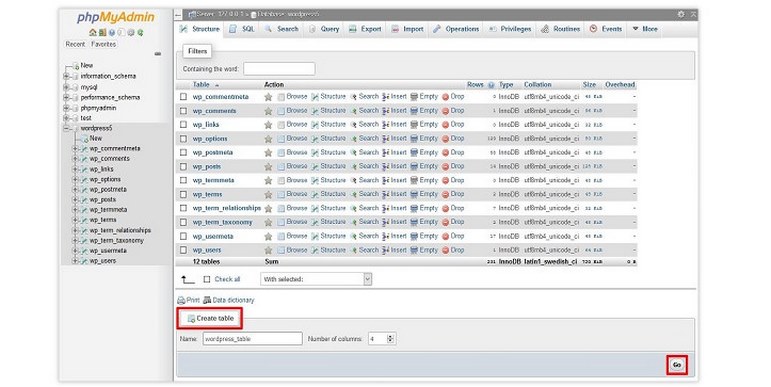The image size is (771, 387).
Task: Click the Empty icon for wp_term_relationships
Action: 414,208
